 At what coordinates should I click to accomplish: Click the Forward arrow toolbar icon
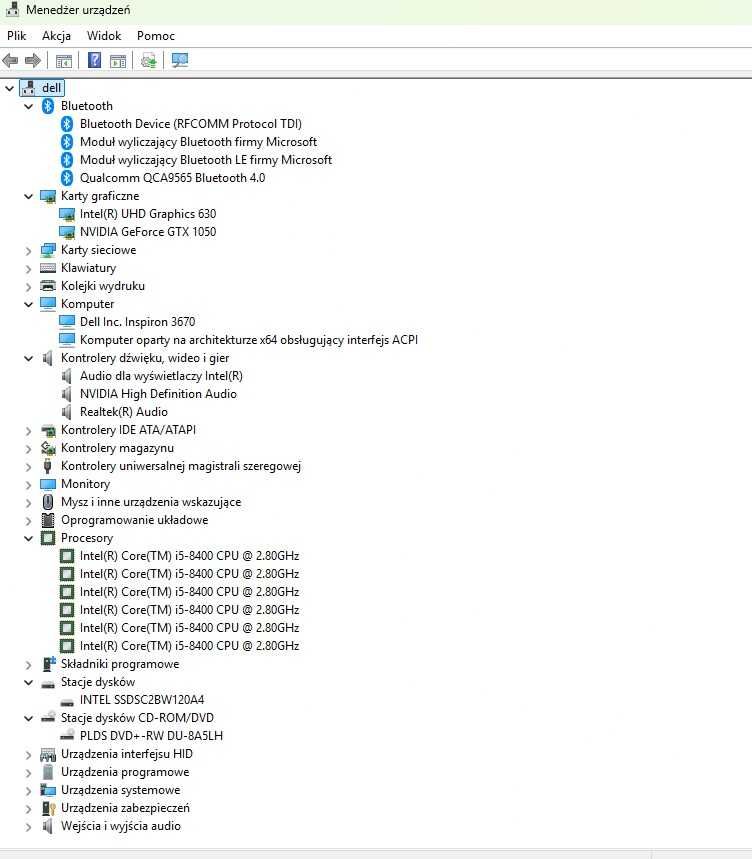[33, 60]
